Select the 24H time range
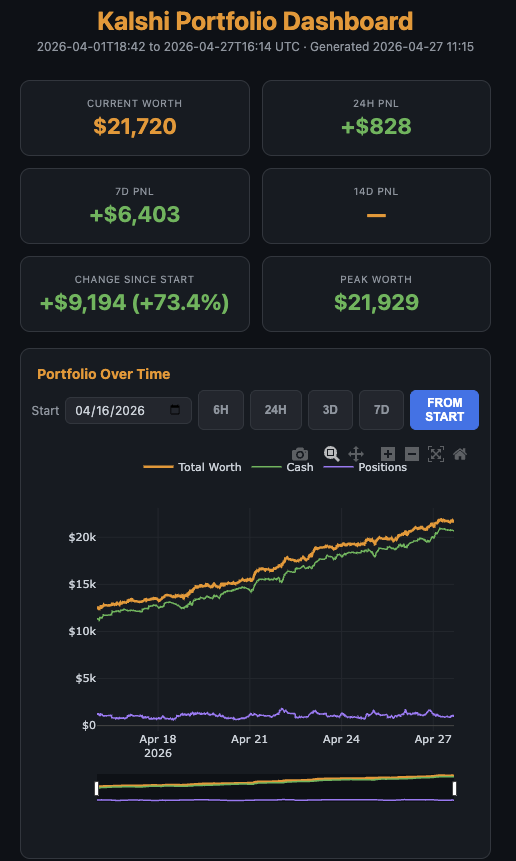The height and width of the screenshot is (861, 516). (276, 410)
